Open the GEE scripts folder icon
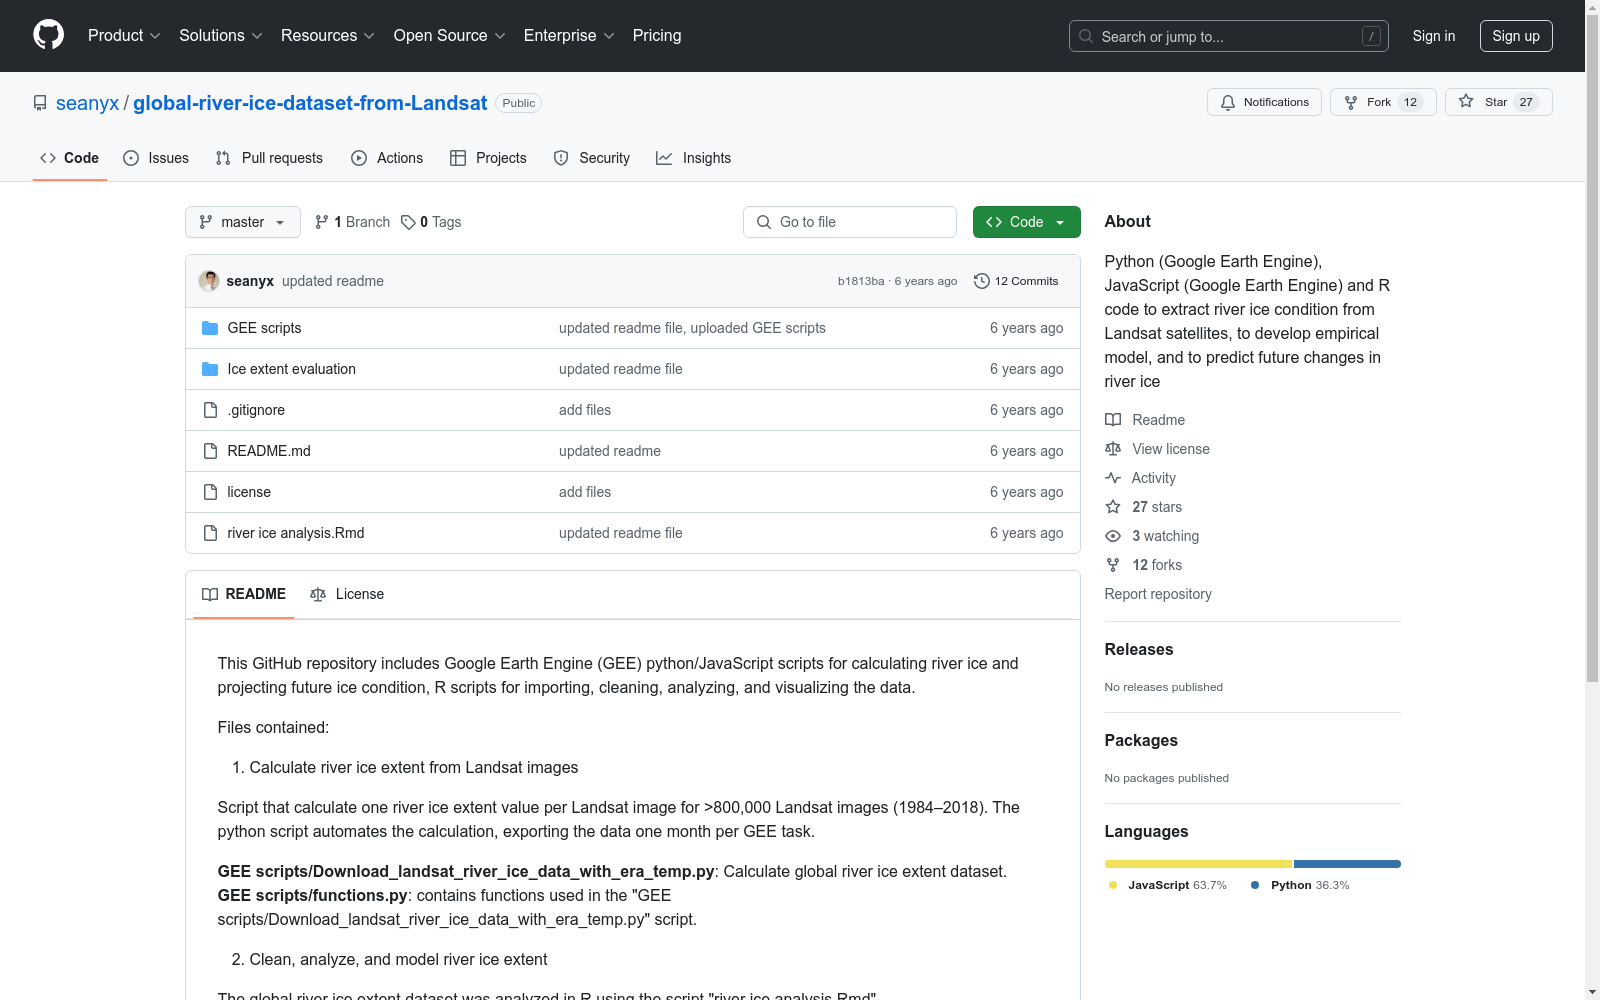1600x1000 pixels. coord(210,328)
